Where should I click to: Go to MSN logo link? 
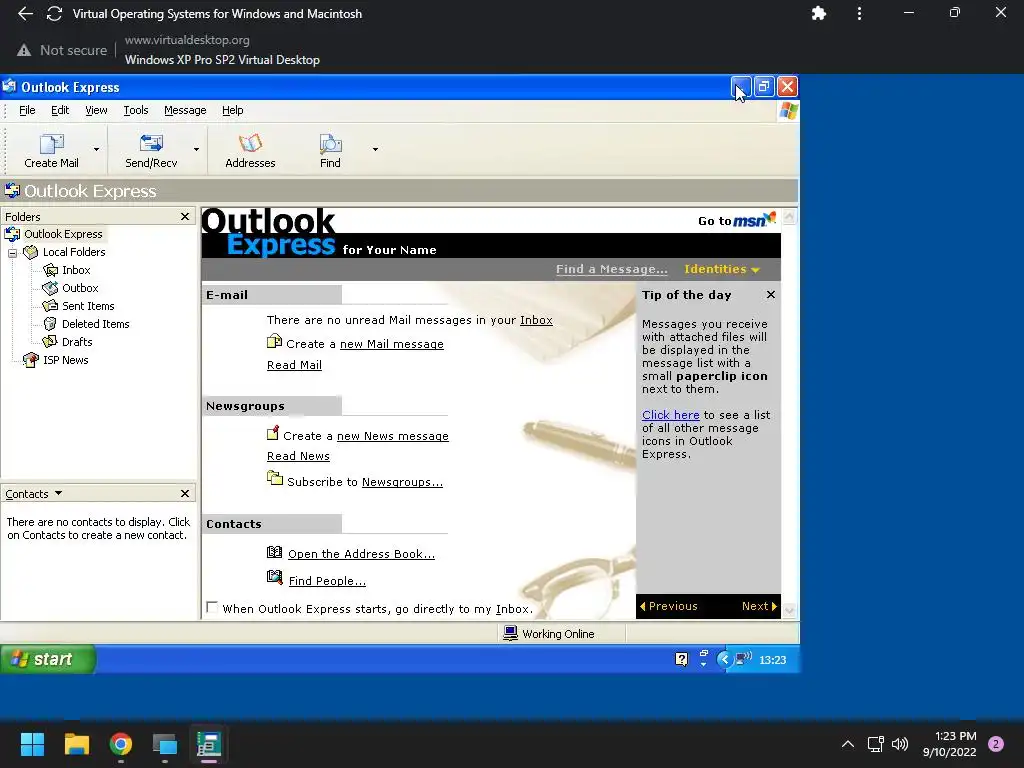[x=754, y=219]
